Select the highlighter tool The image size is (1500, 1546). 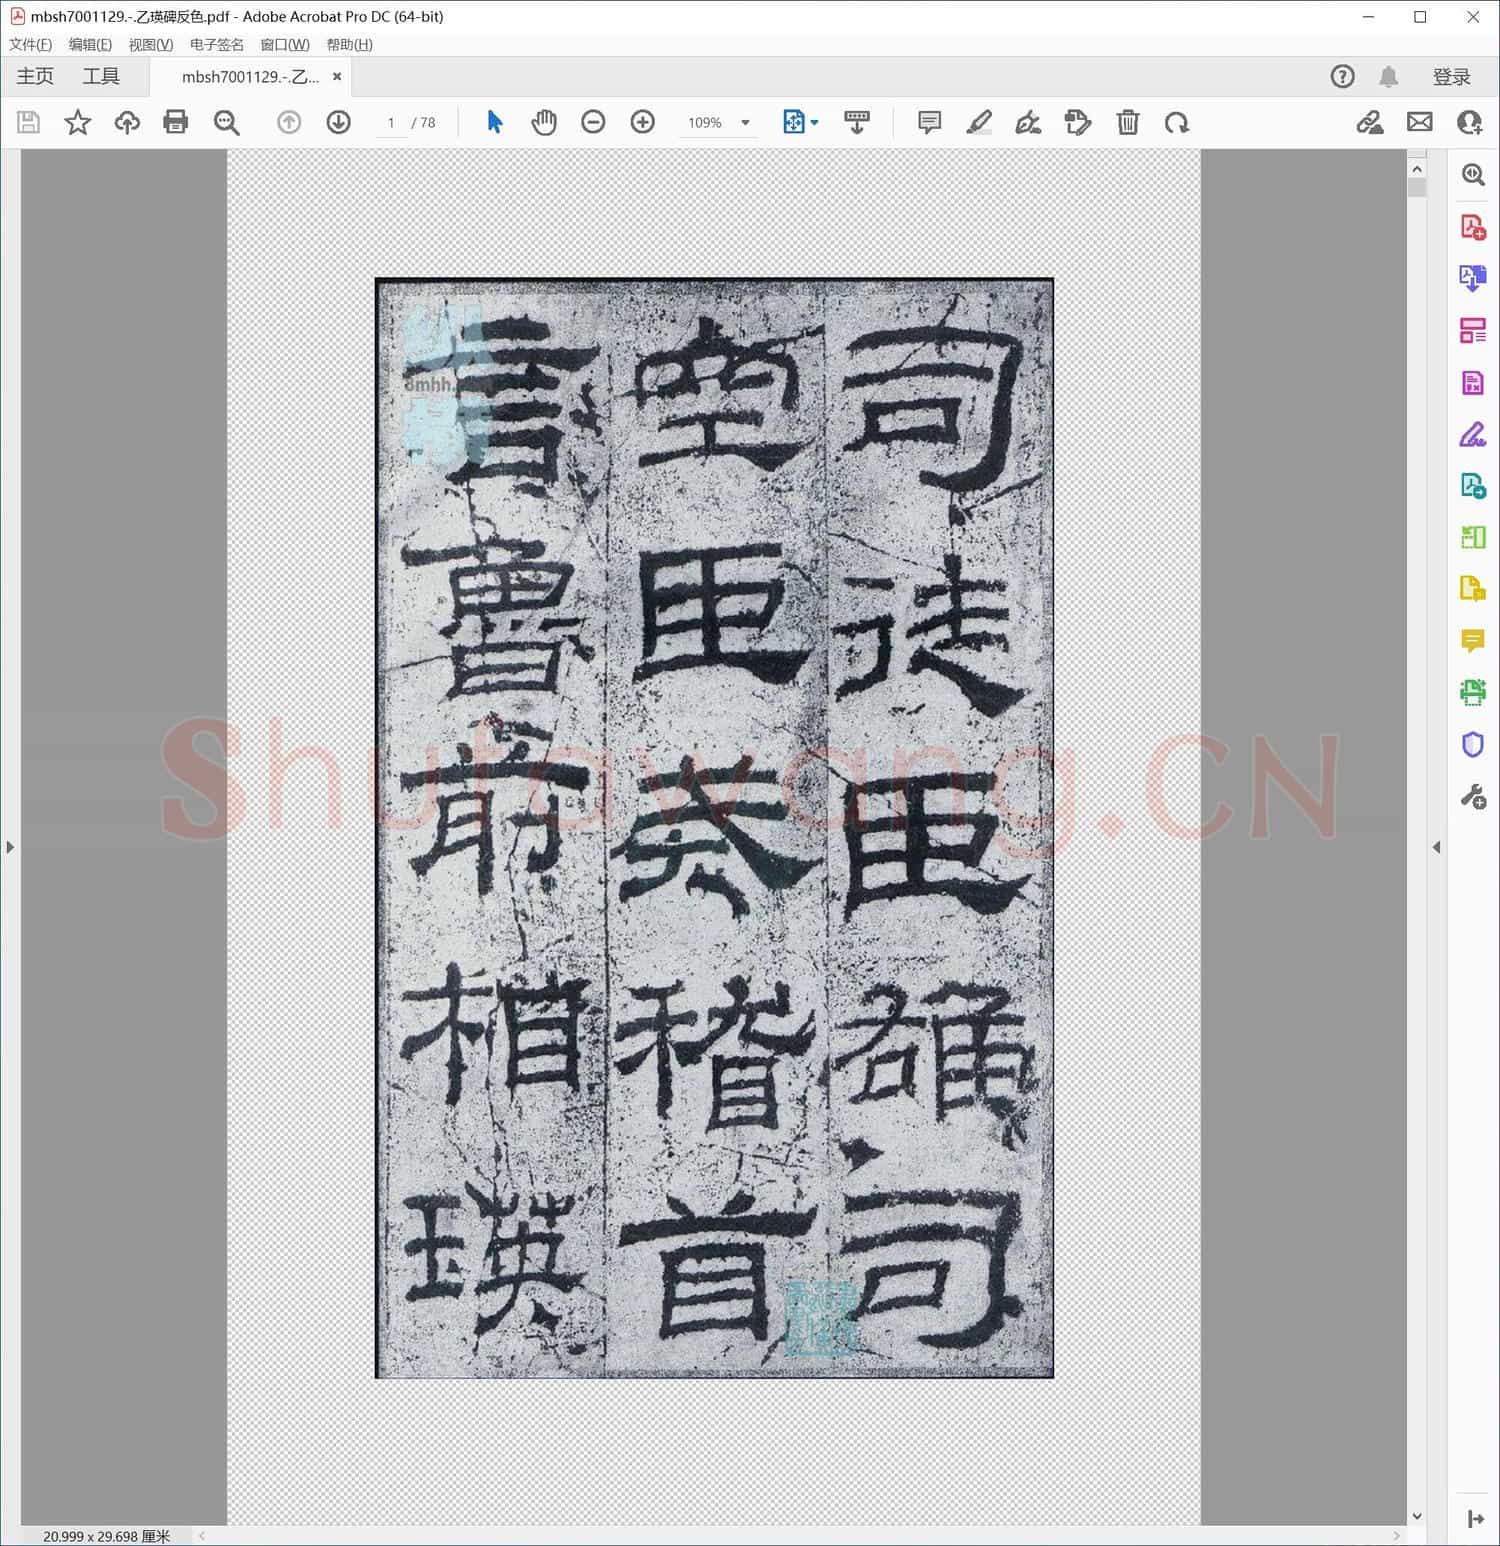(x=980, y=122)
